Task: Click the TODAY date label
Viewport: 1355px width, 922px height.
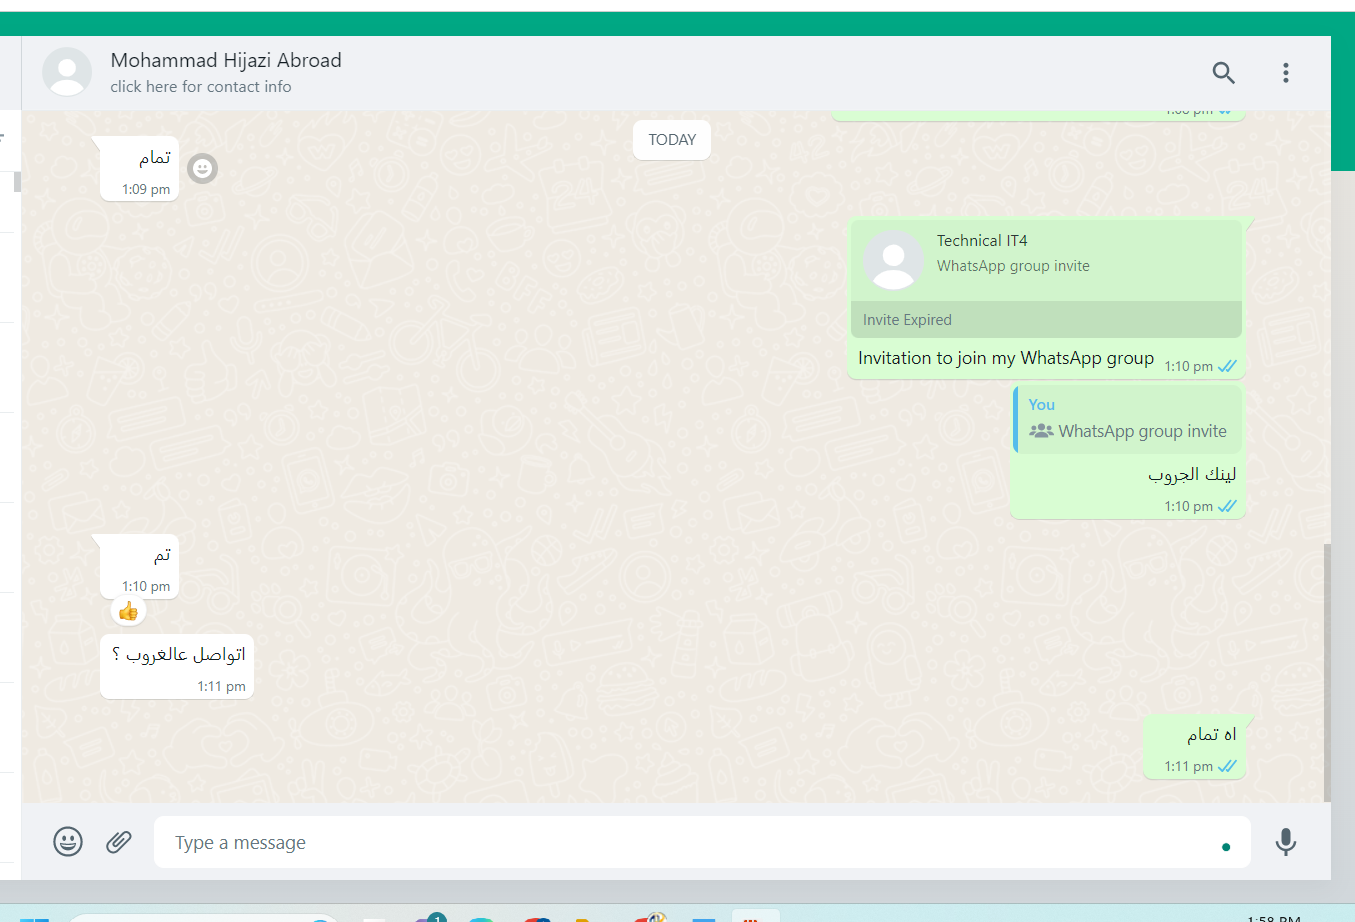Action: [x=672, y=140]
